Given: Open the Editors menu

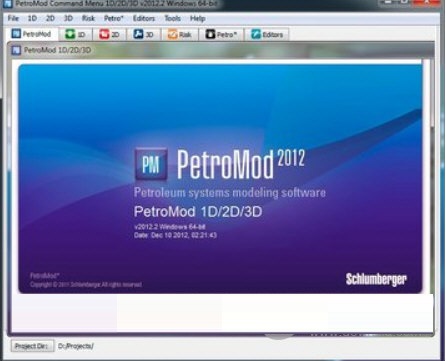Looking at the screenshot, I should [x=144, y=18].
